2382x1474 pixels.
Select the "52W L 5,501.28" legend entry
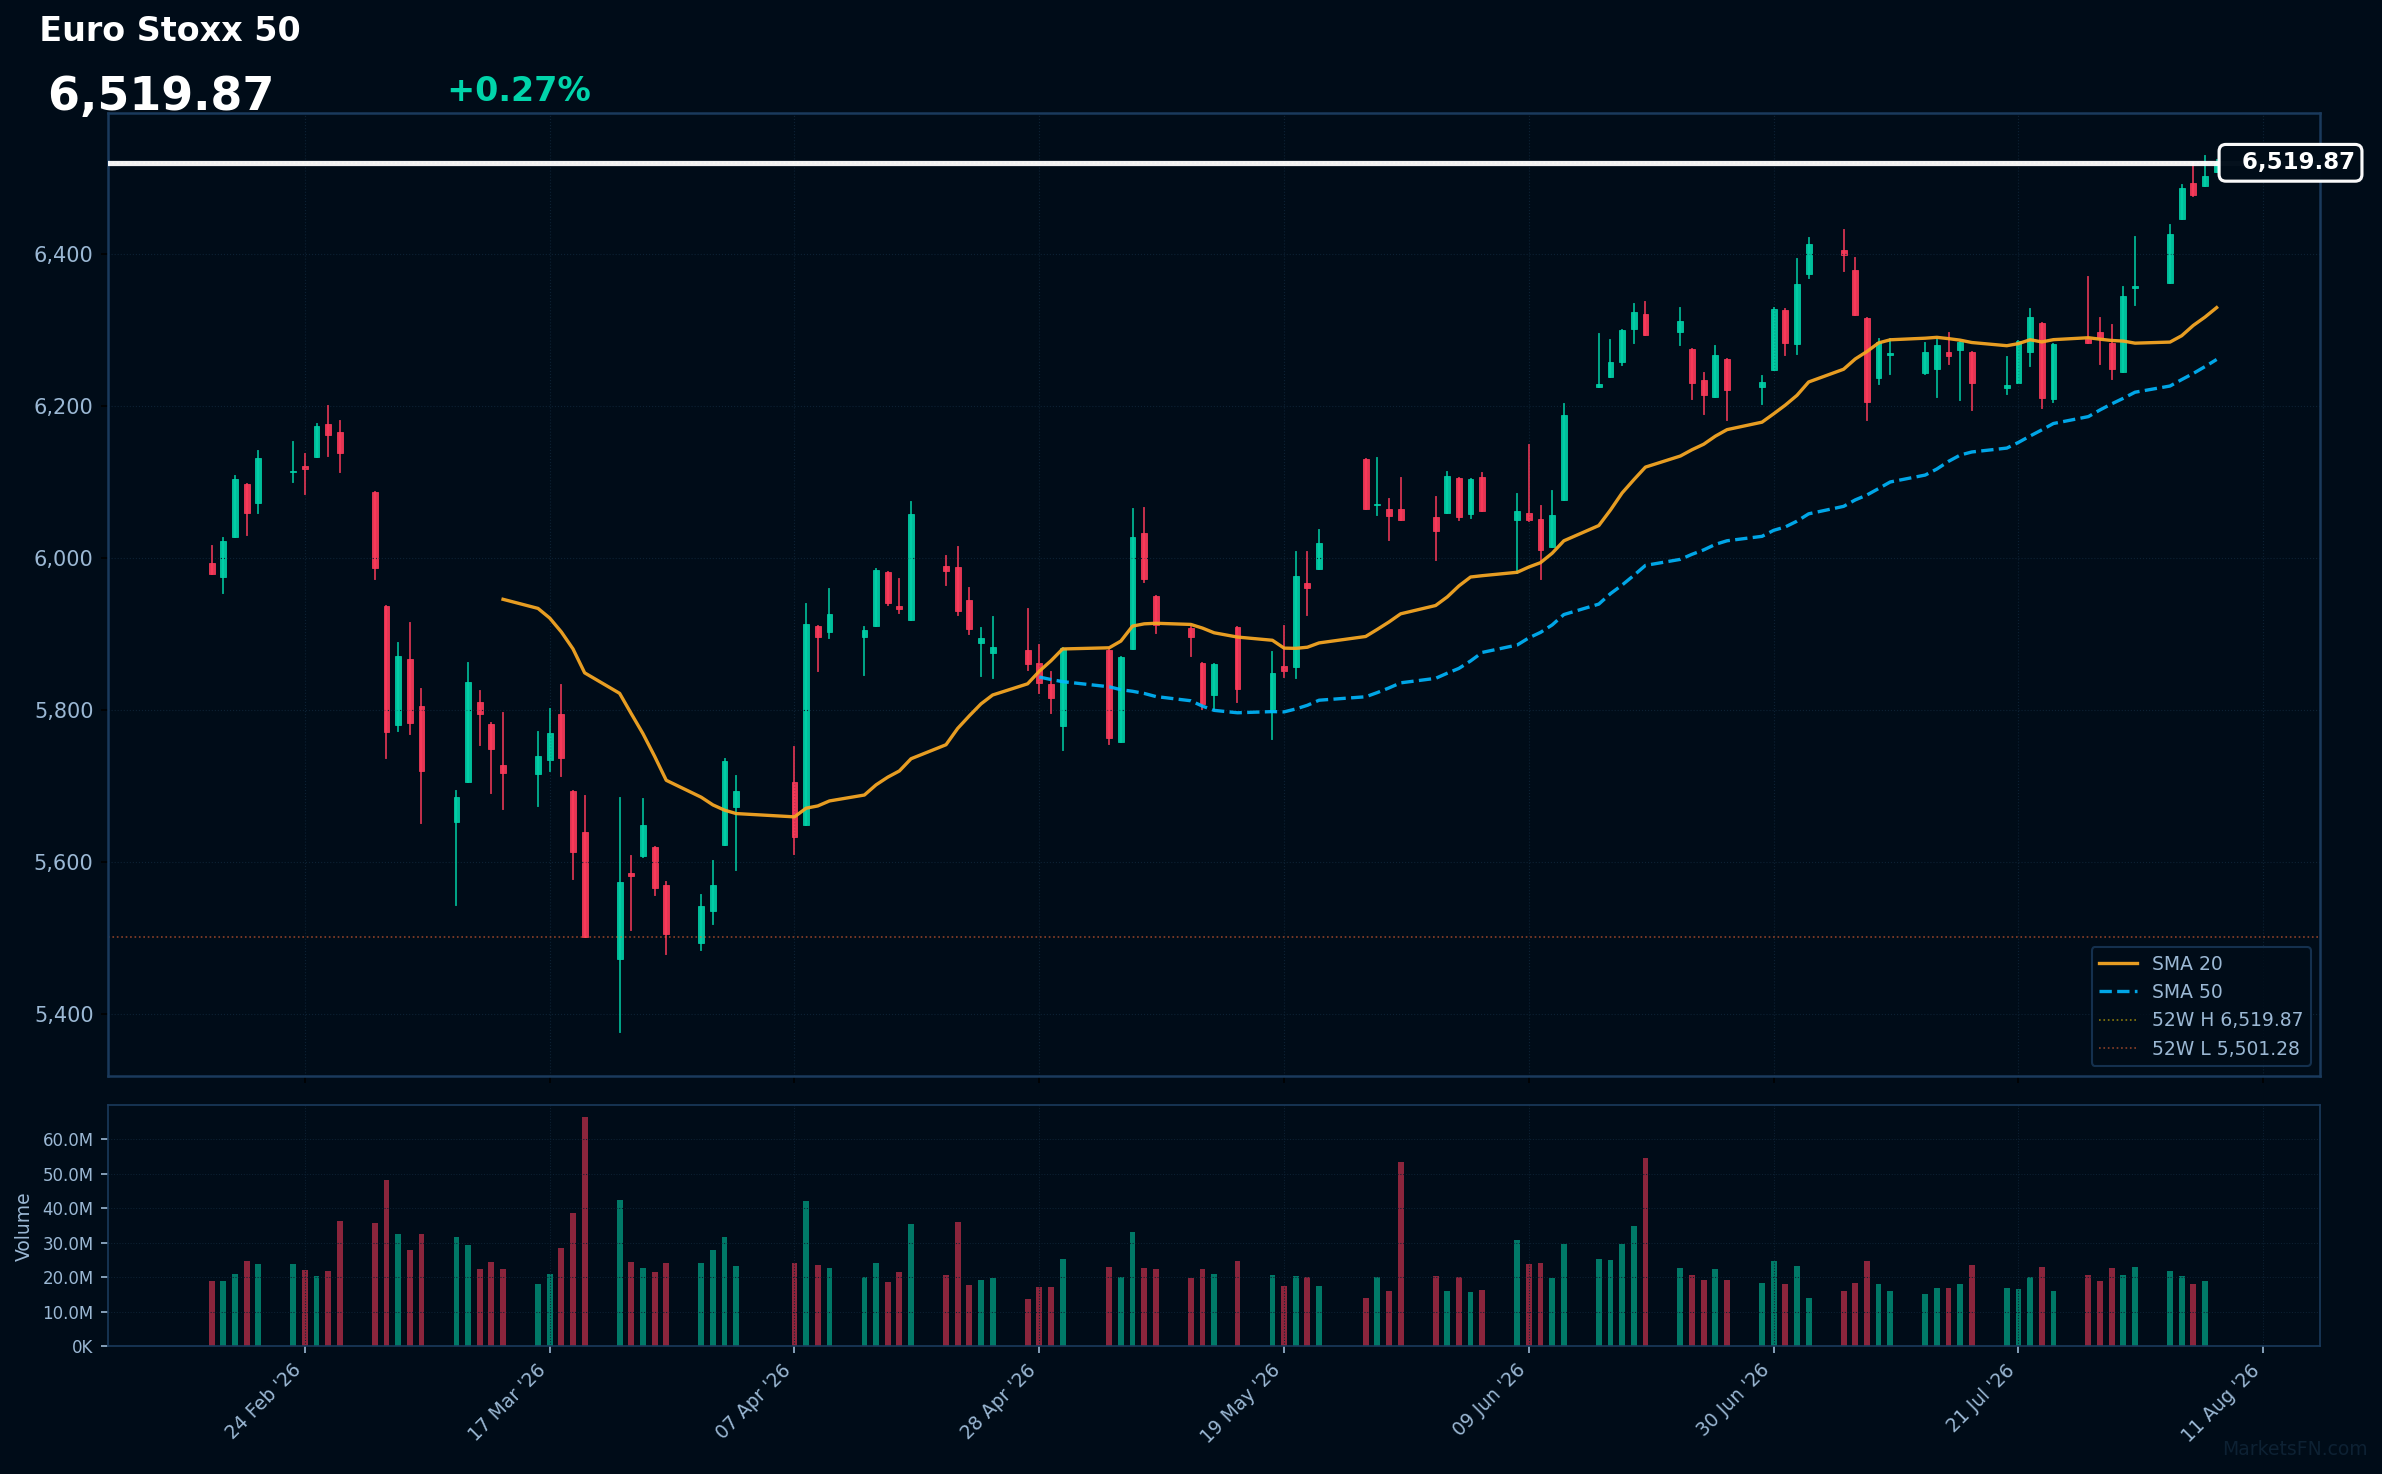[2225, 1049]
